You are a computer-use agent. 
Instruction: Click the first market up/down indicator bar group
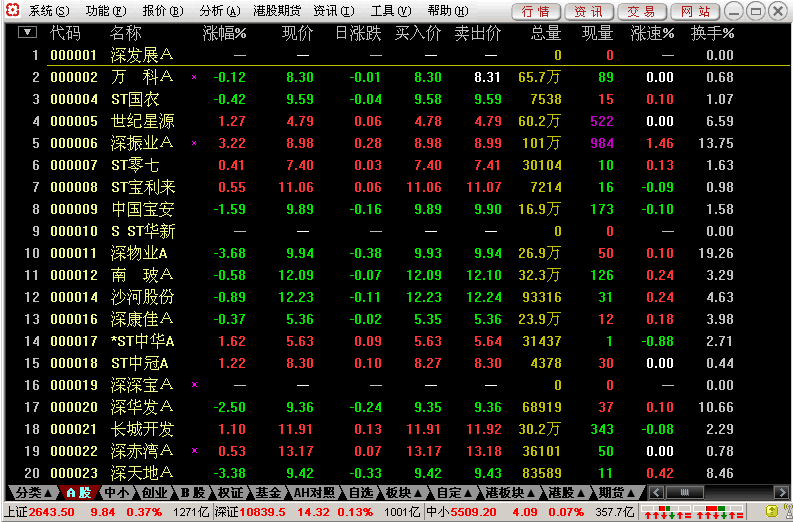click(667, 511)
